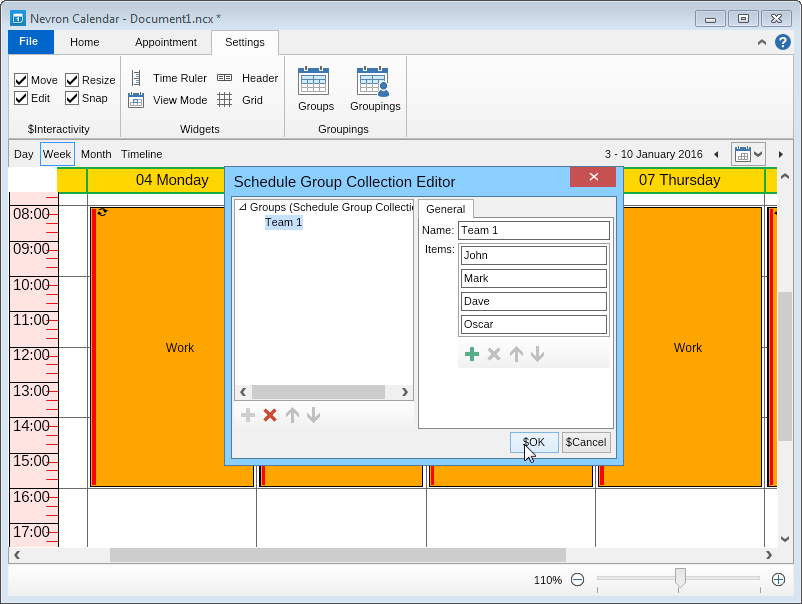Screen dimensions: 802x604
Task: Switch to Week view
Action: click(57, 154)
